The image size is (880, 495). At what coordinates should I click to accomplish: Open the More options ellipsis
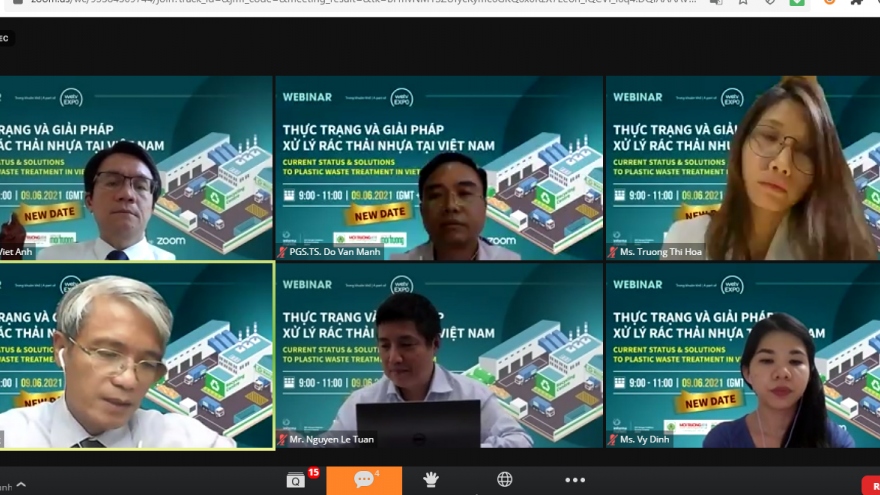pyautogui.click(x=575, y=480)
